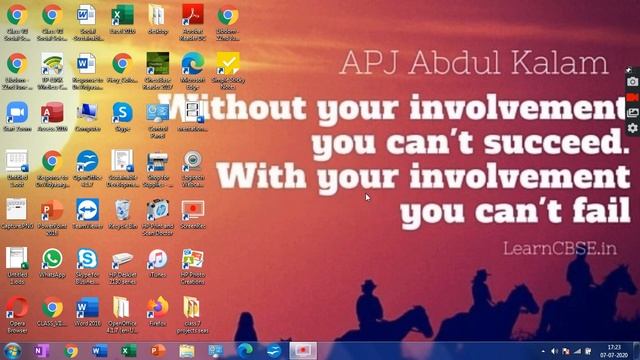640x360 pixels.
Task: Open ScreenRec settings gear icon
Action: point(632,128)
